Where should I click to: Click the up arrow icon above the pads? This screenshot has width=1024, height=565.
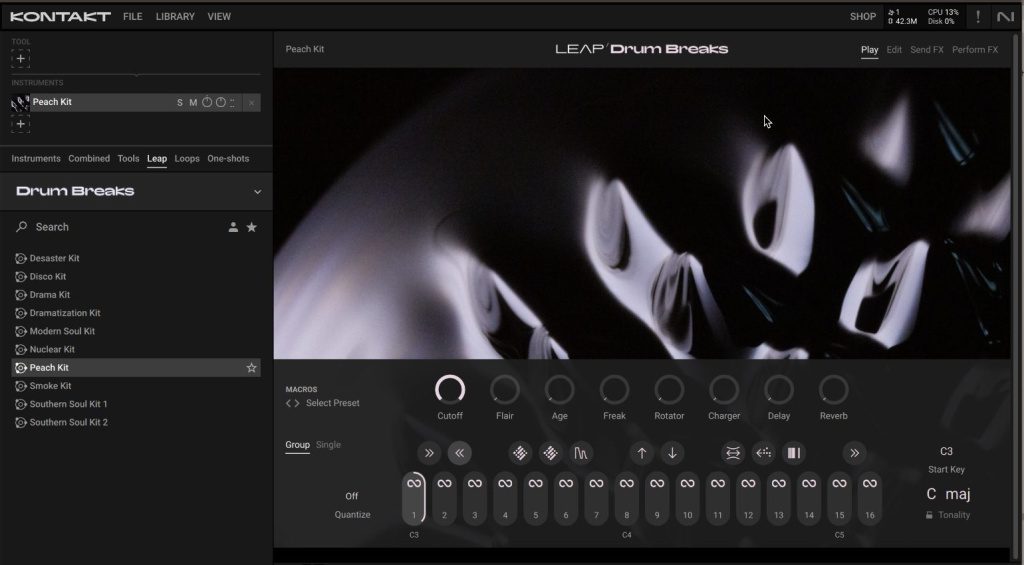coord(642,453)
